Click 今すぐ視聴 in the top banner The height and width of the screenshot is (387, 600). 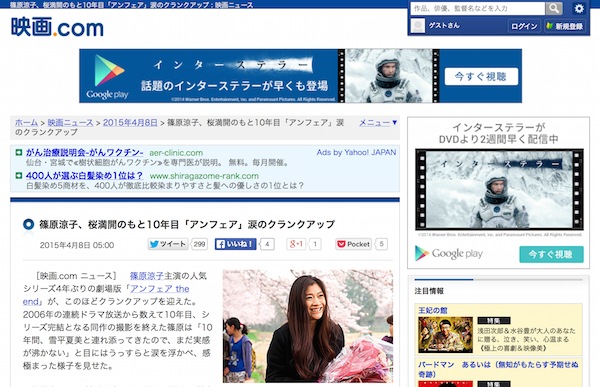[481, 77]
